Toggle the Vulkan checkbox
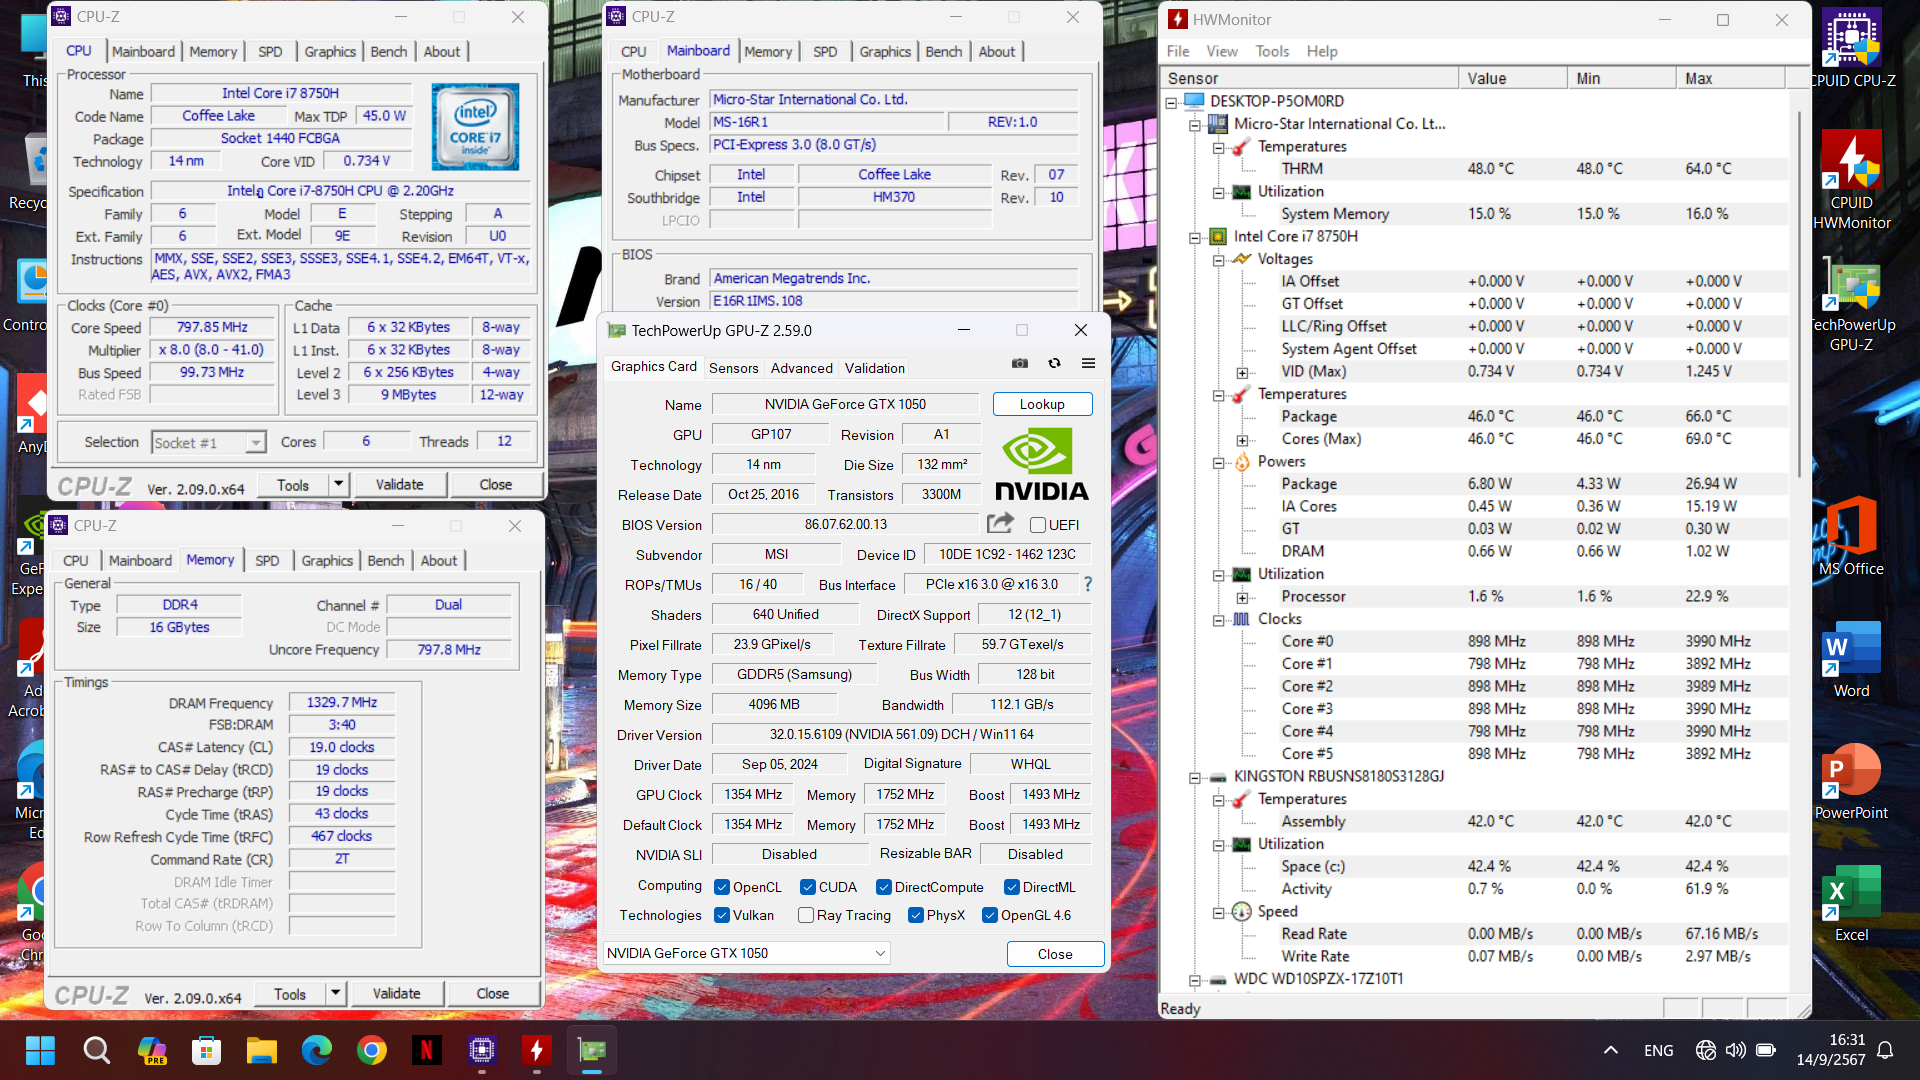 722,915
